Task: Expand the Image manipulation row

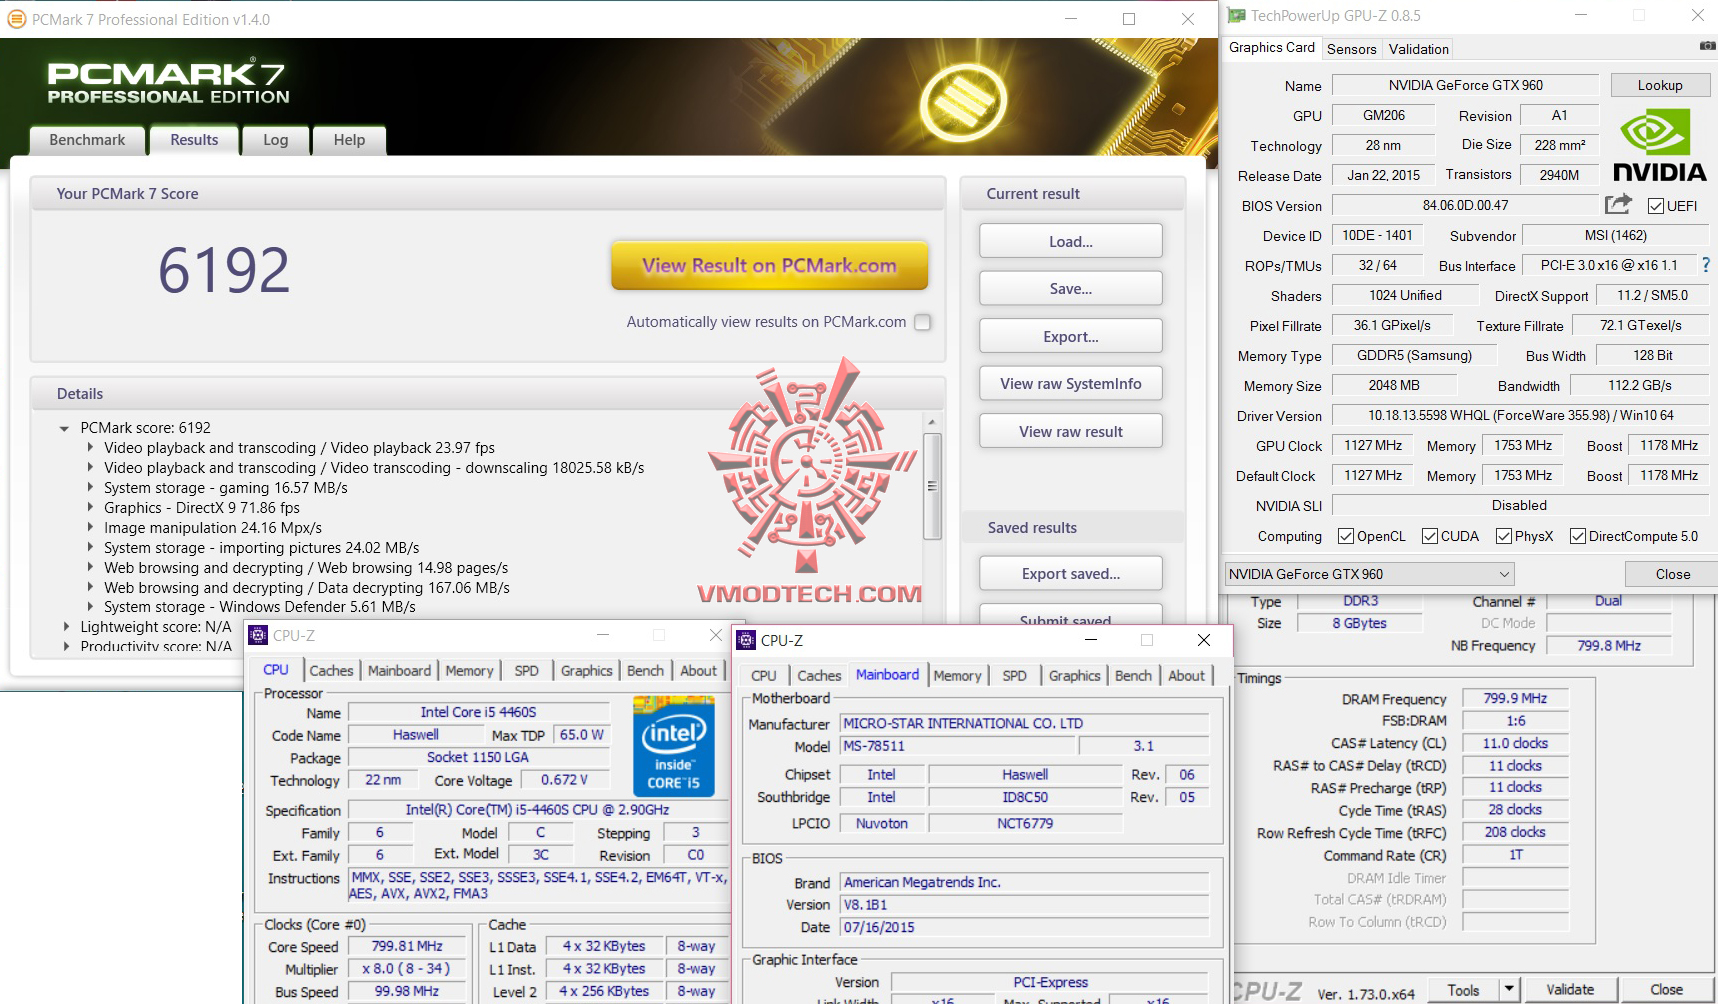Action: coord(90,528)
